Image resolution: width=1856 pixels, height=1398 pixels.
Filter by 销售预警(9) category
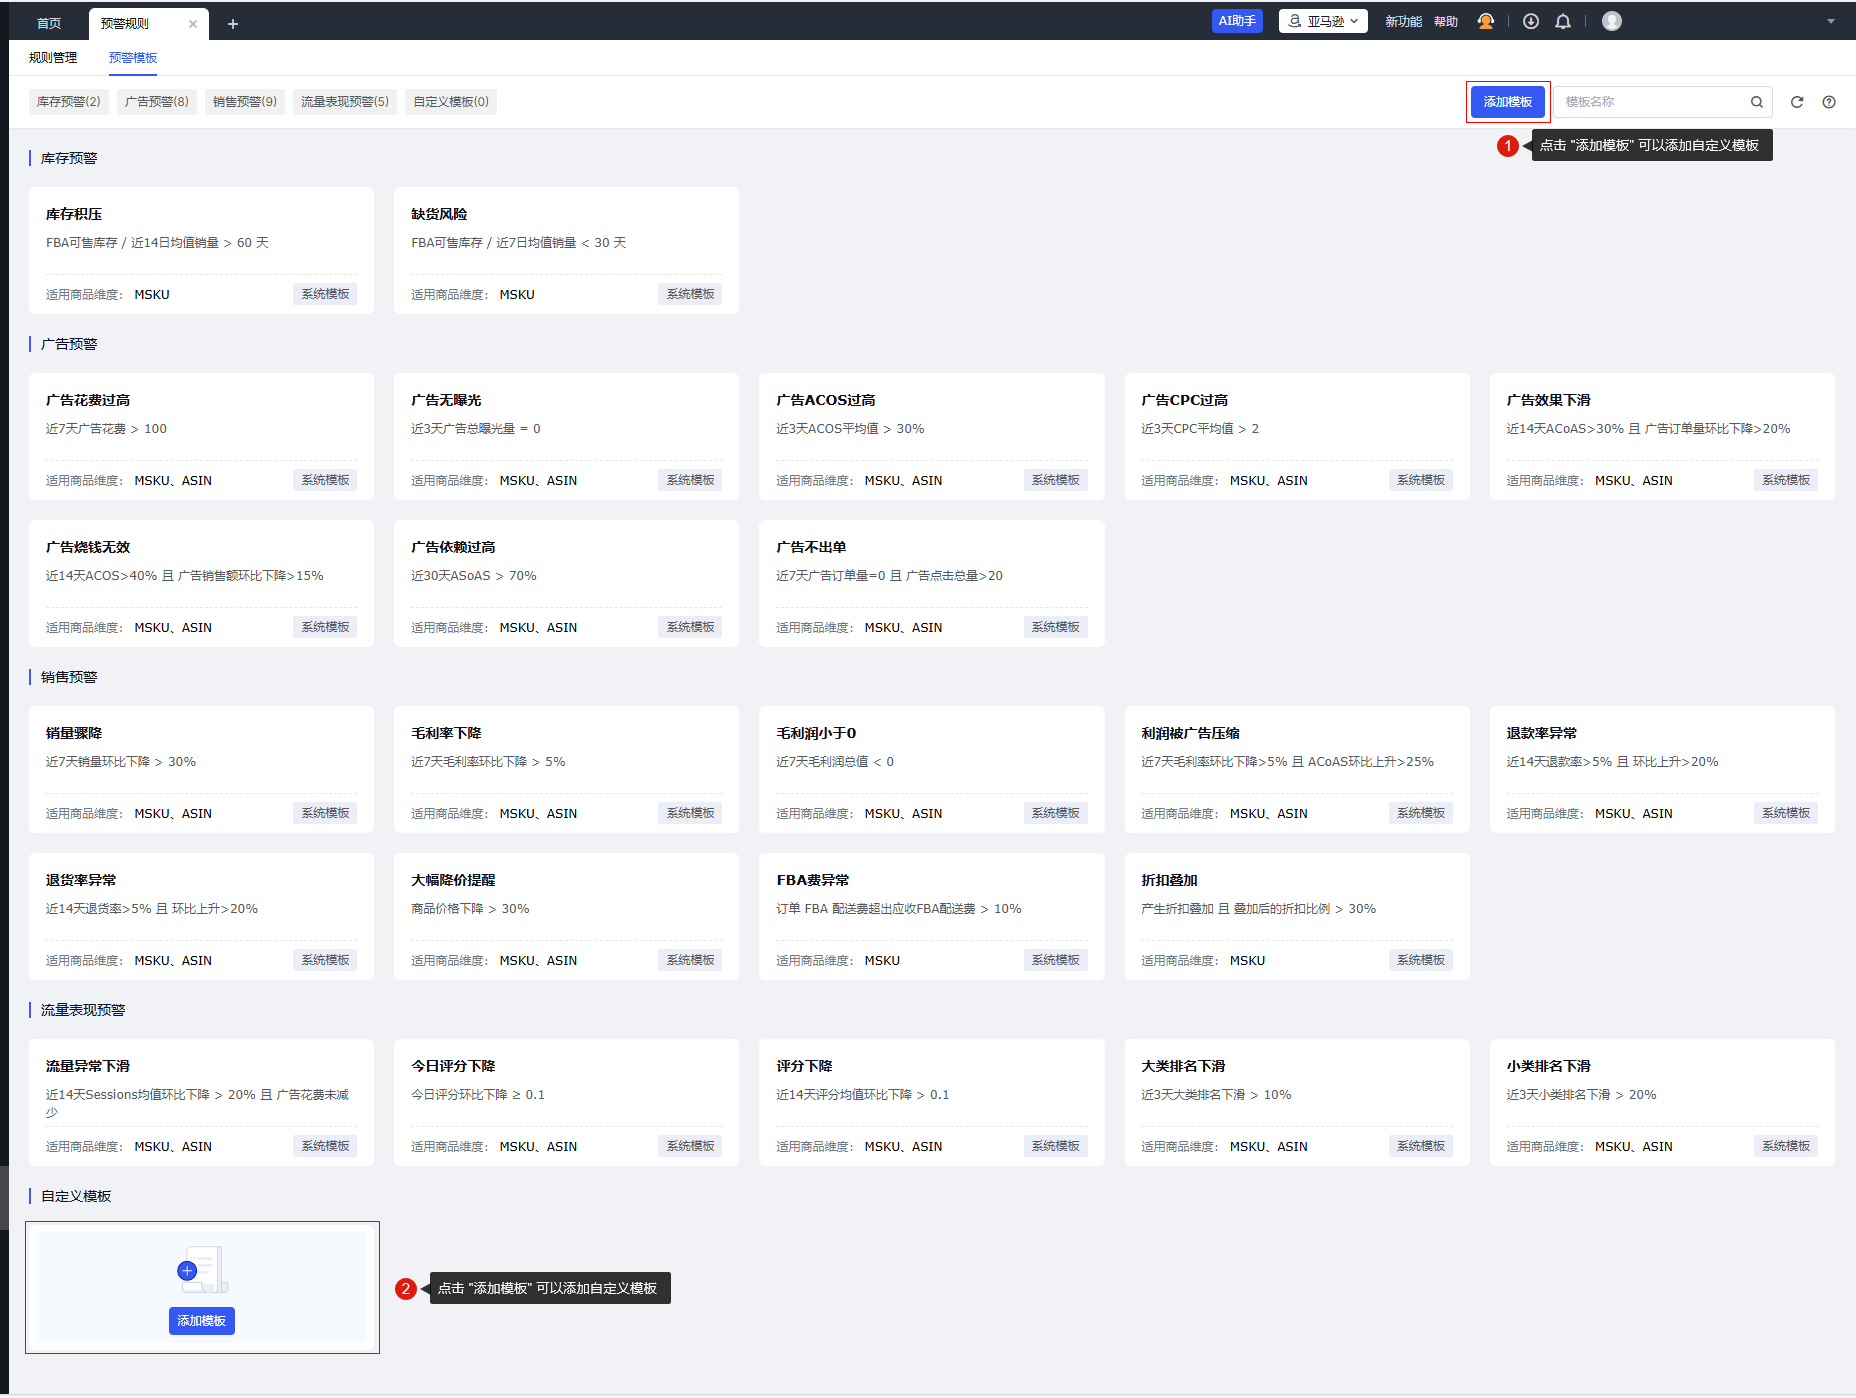coord(245,102)
